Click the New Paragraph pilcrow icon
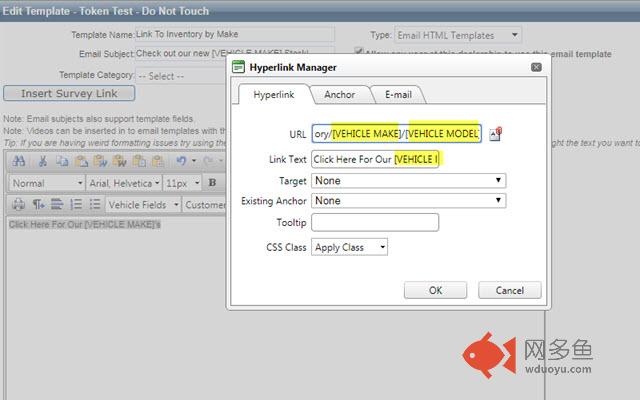 point(38,204)
